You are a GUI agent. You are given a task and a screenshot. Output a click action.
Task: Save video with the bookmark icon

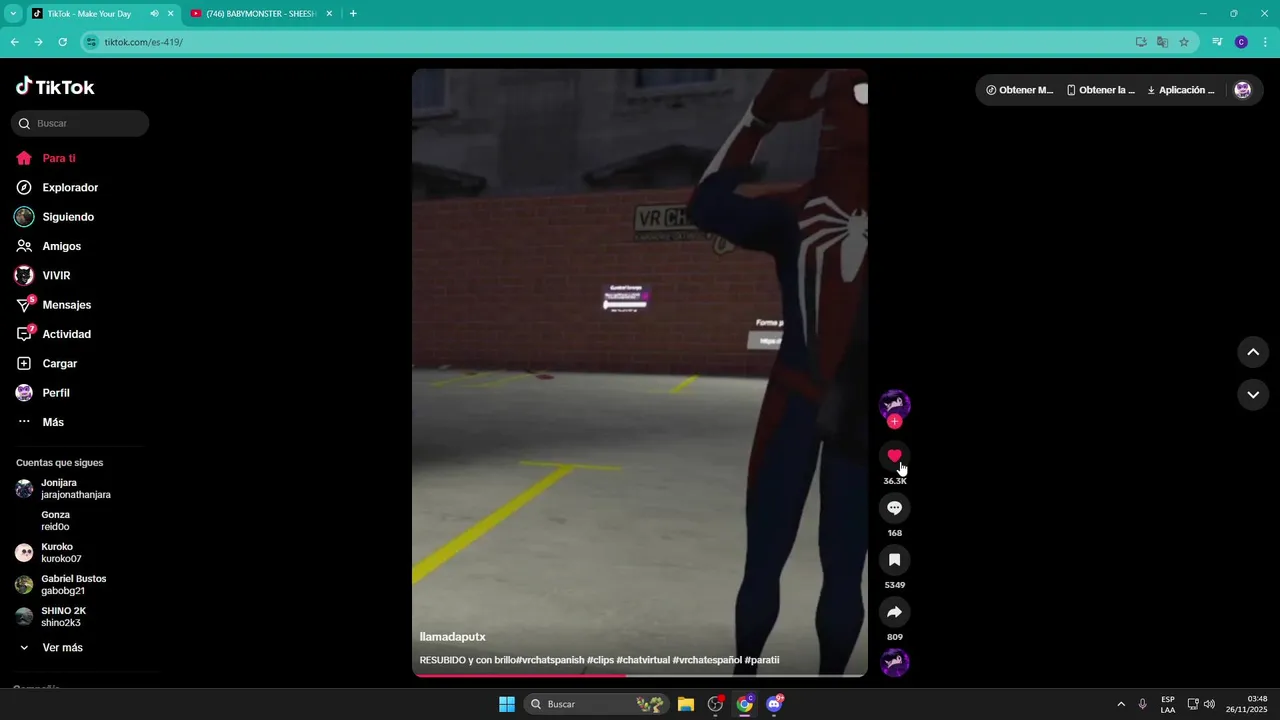point(894,560)
